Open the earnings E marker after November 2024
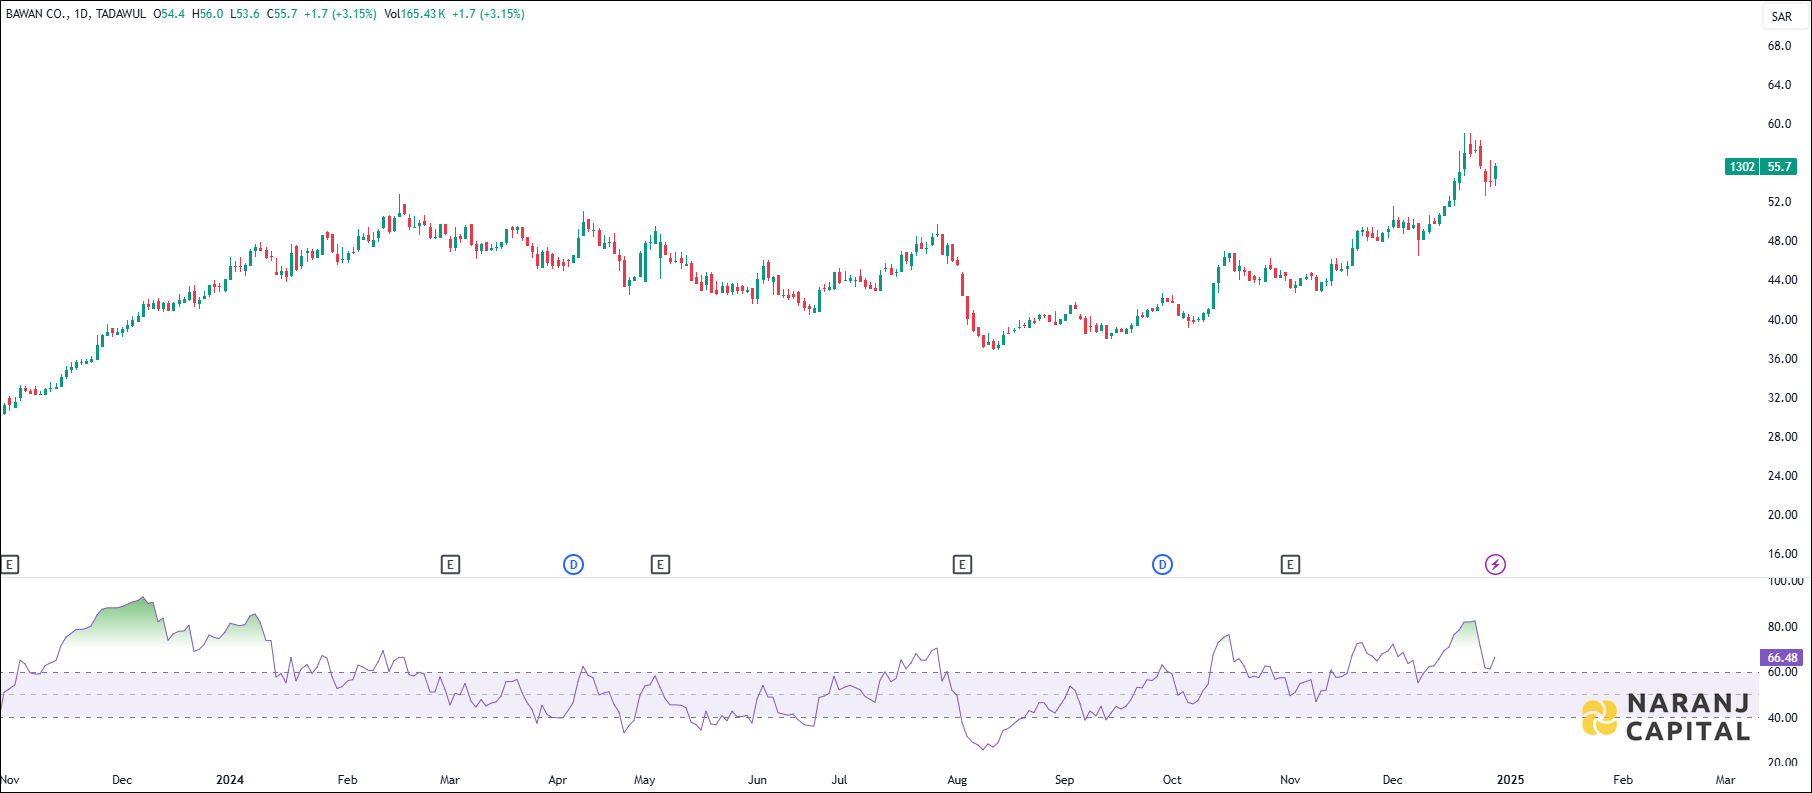1812x793 pixels. [1290, 565]
